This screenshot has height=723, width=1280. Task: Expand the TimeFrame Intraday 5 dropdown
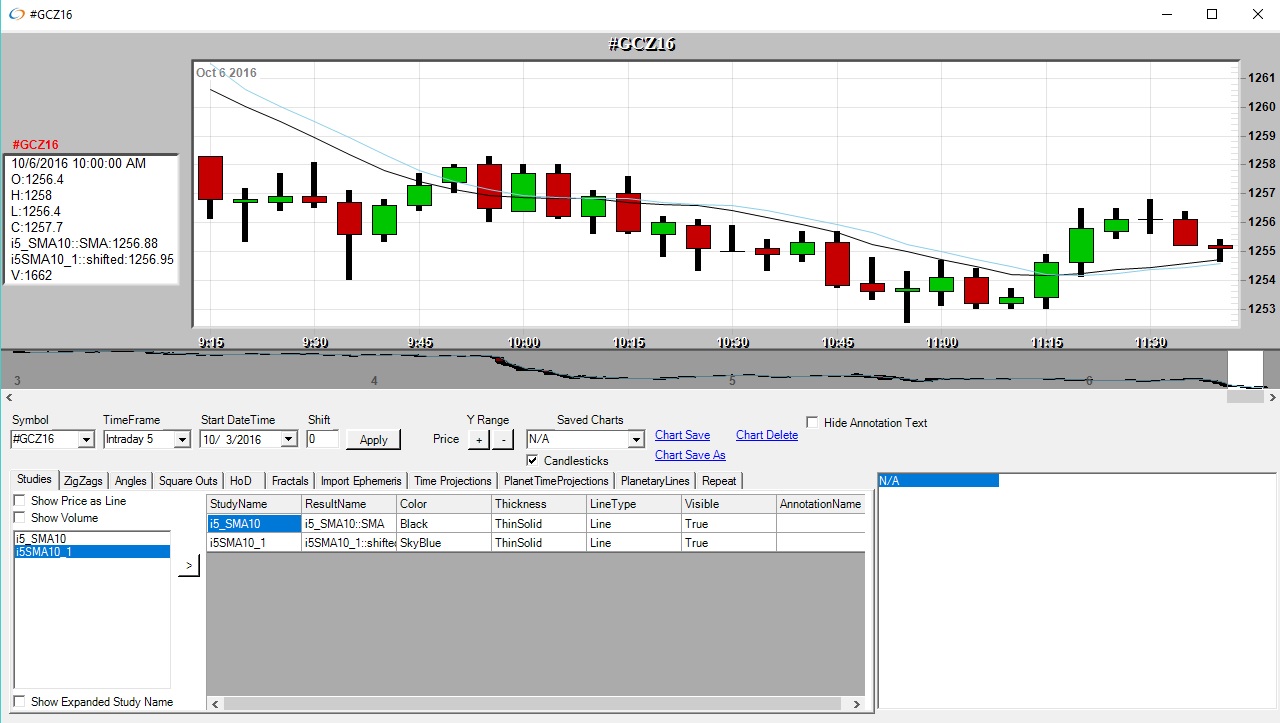point(181,440)
